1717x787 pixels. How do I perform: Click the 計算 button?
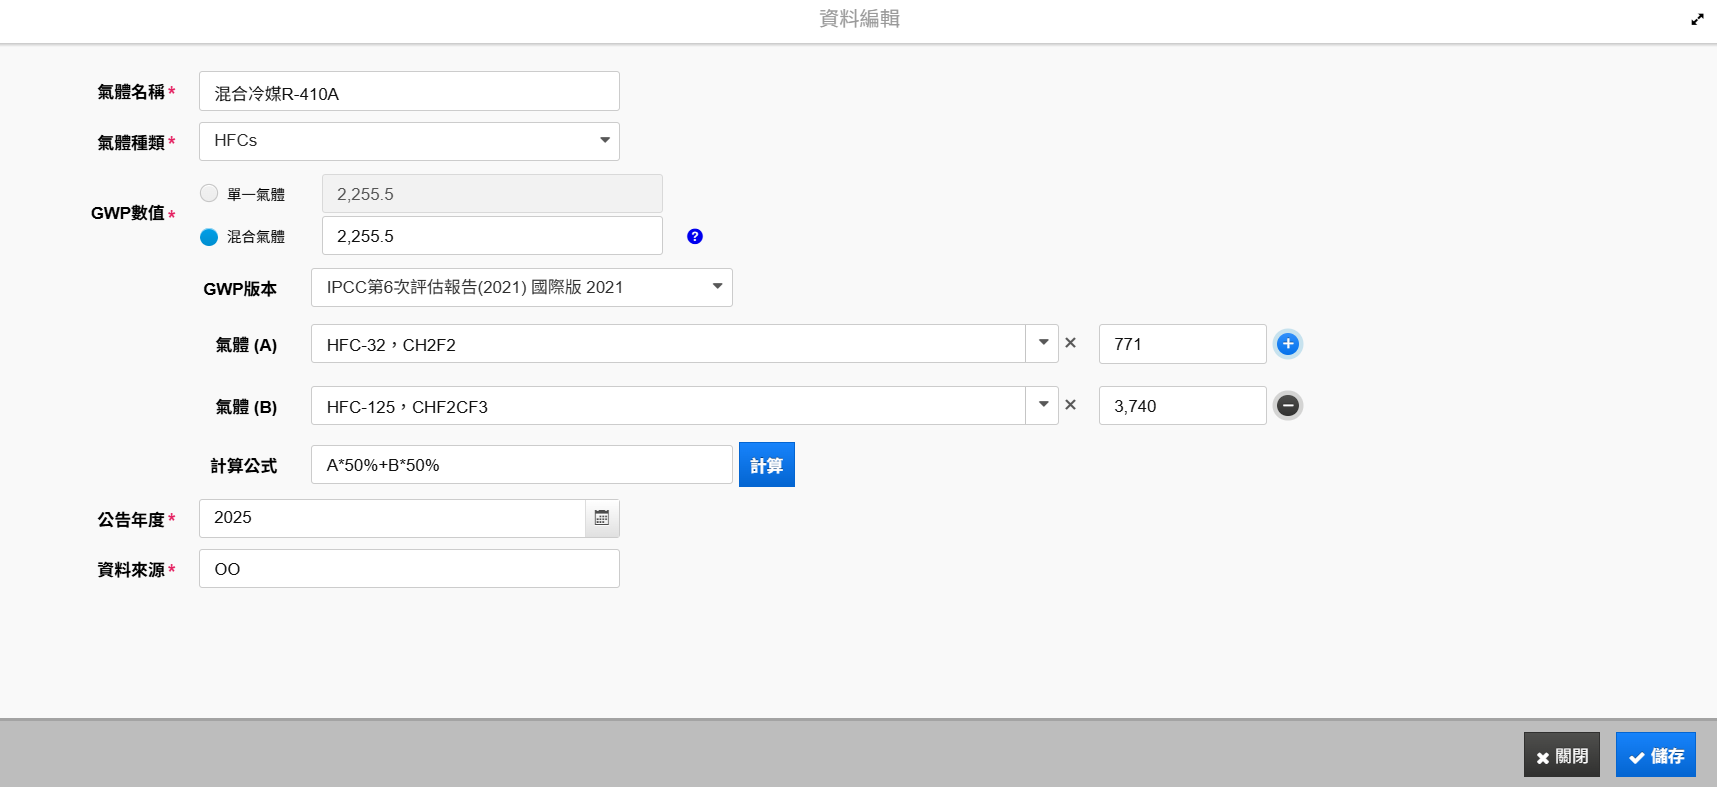767,465
